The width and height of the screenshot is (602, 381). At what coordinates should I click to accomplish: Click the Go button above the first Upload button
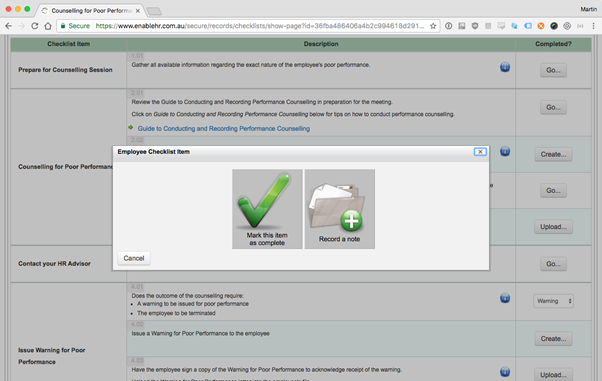pyautogui.click(x=553, y=190)
